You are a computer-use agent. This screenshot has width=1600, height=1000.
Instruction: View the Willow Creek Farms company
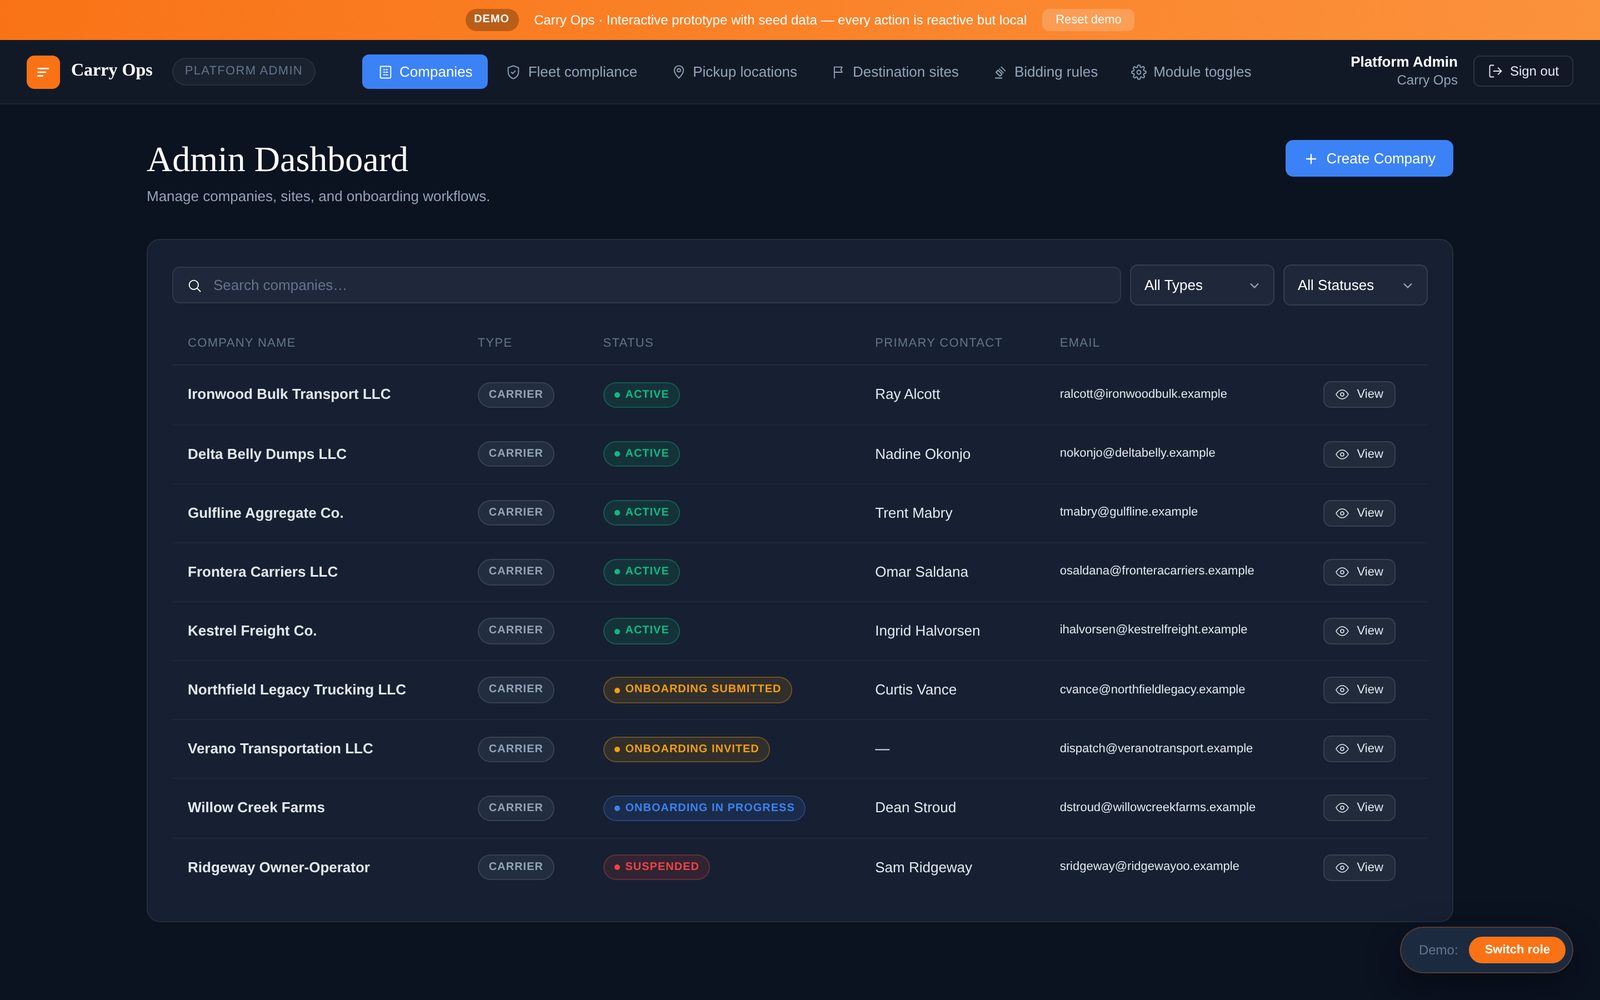pyautogui.click(x=1359, y=808)
